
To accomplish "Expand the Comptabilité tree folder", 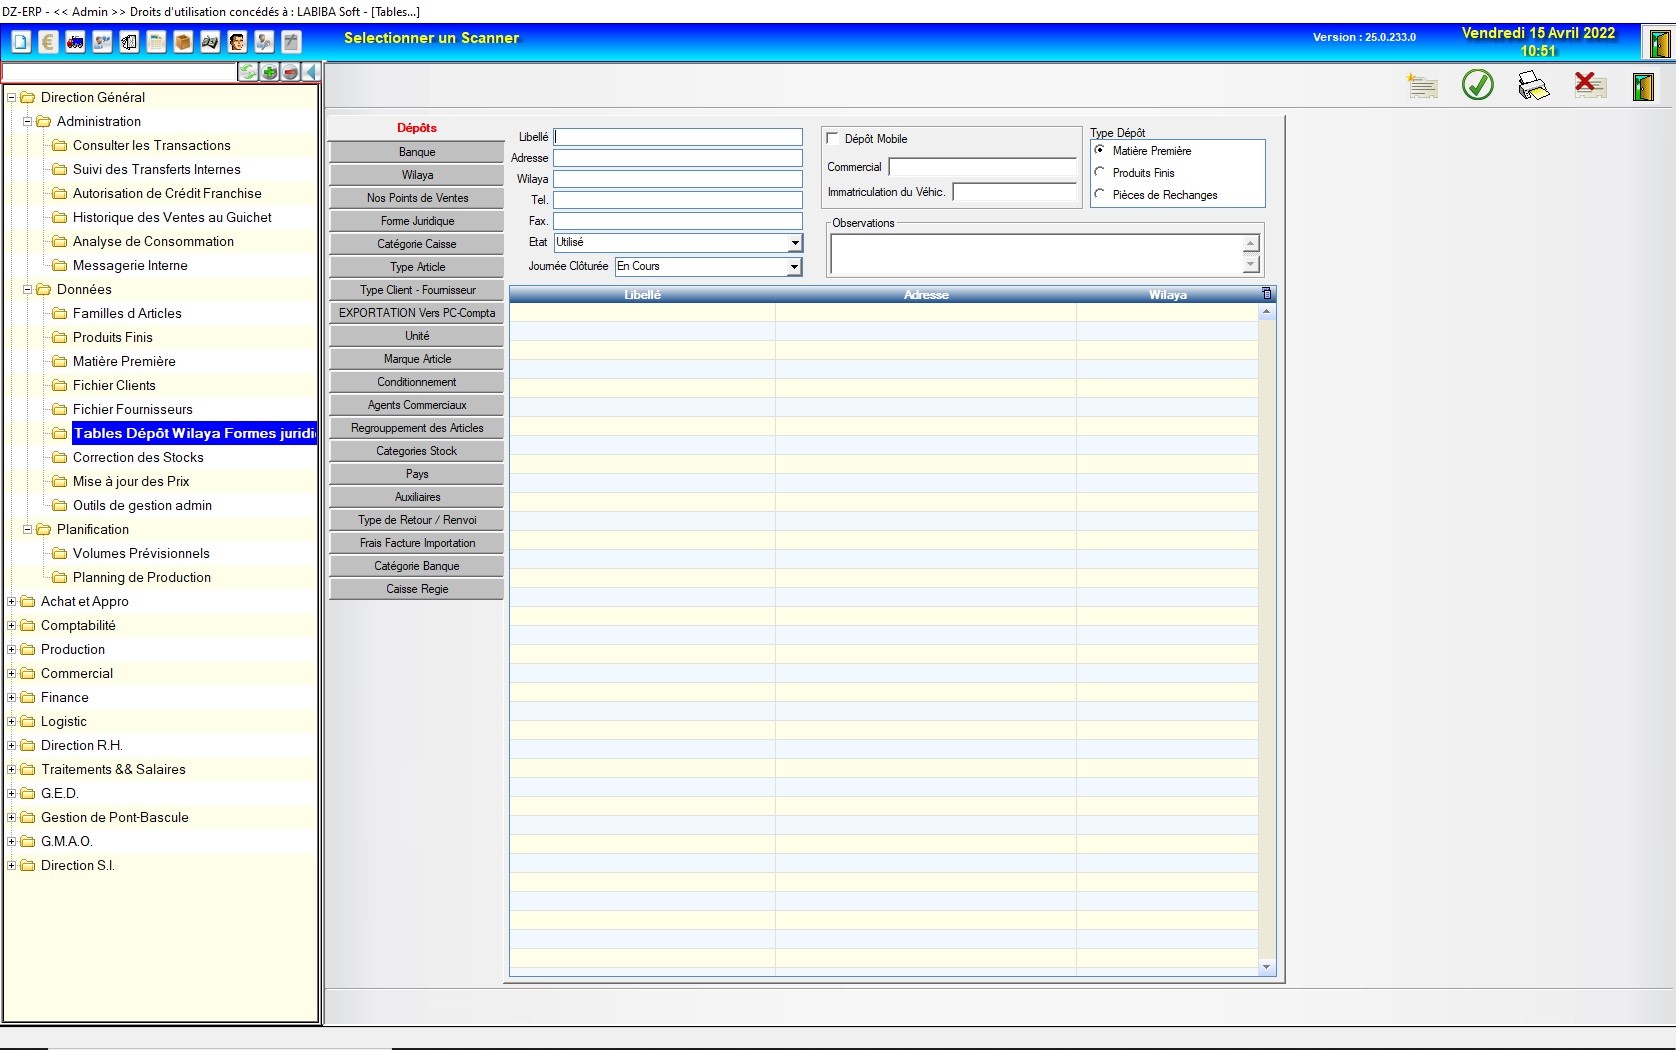I will (x=12, y=625).
